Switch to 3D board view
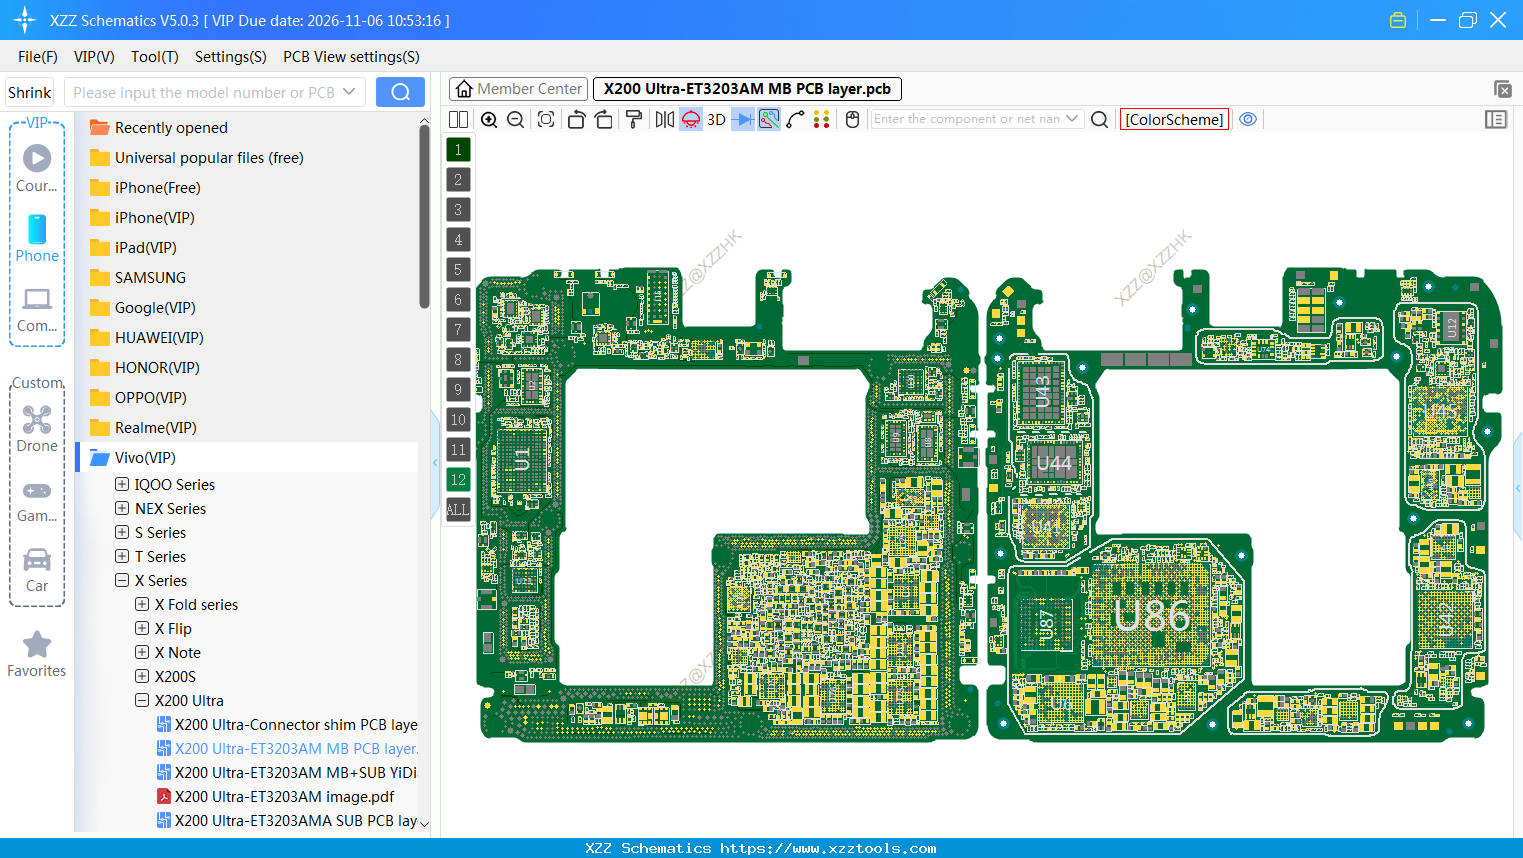This screenshot has width=1523, height=858. click(716, 119)
